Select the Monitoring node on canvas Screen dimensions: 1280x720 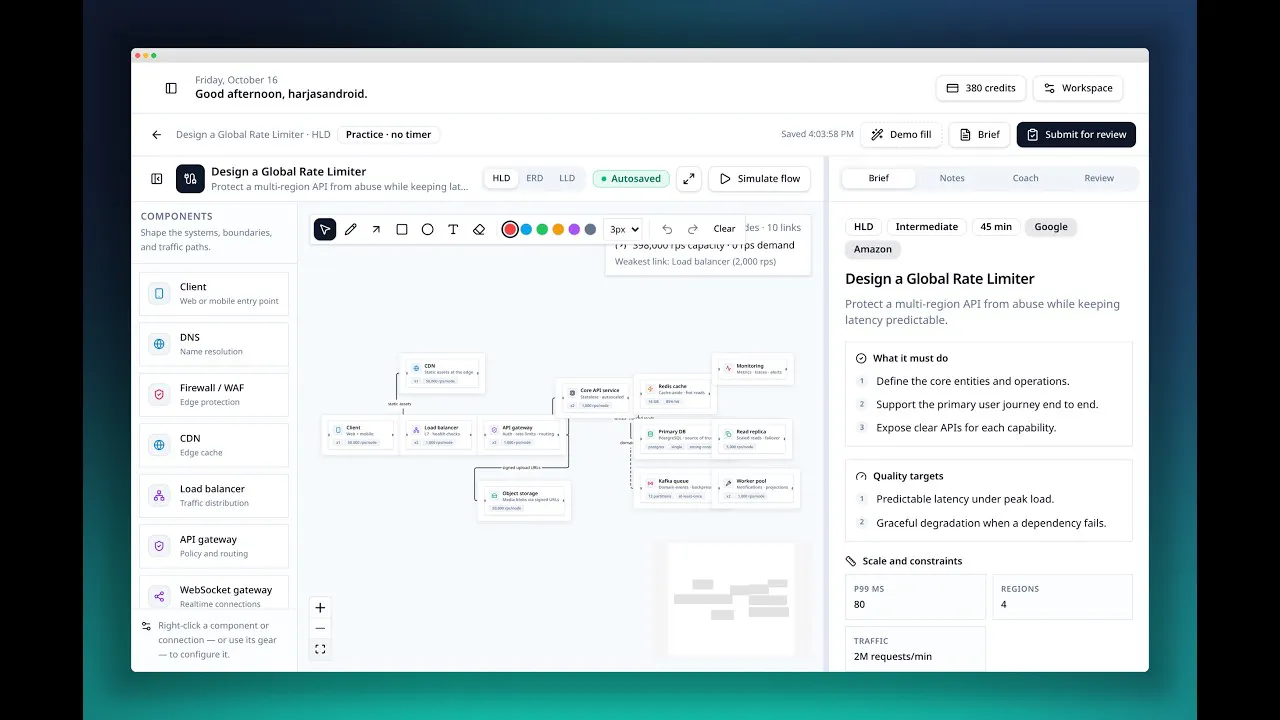[x=755, y=369]
